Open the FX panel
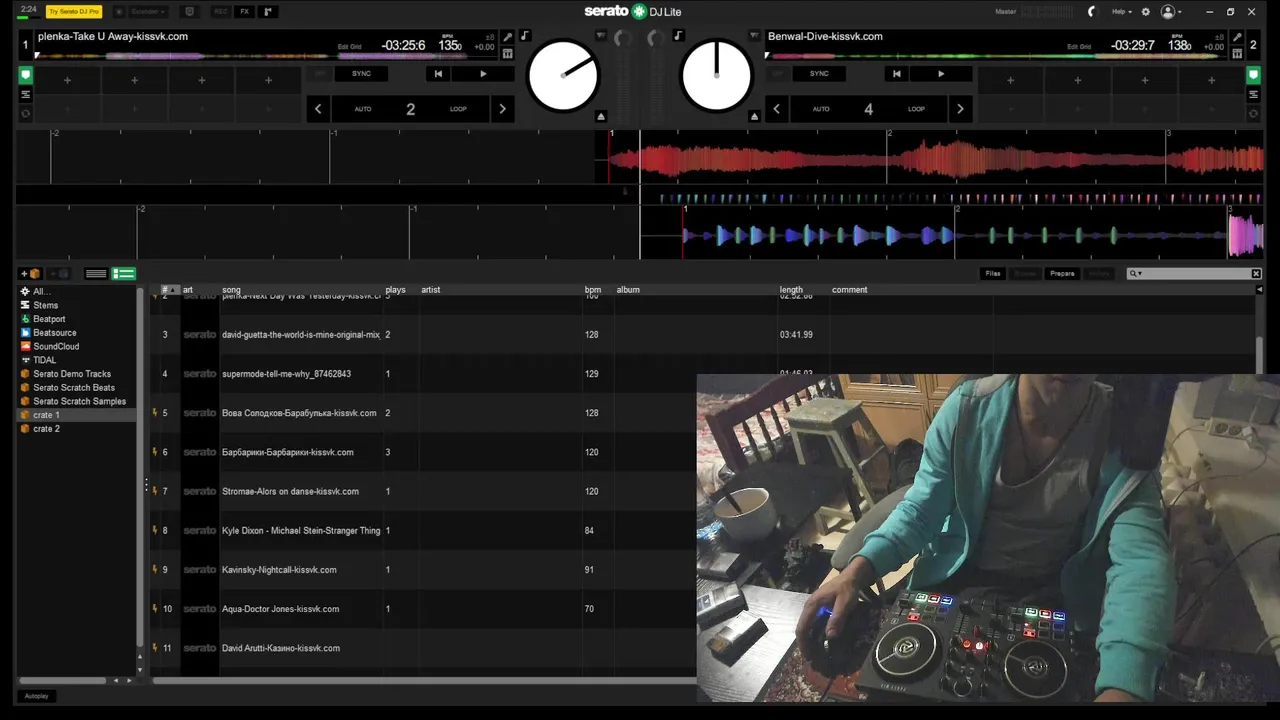Viewport: 1280px width, 720px height. pos(244,12)
